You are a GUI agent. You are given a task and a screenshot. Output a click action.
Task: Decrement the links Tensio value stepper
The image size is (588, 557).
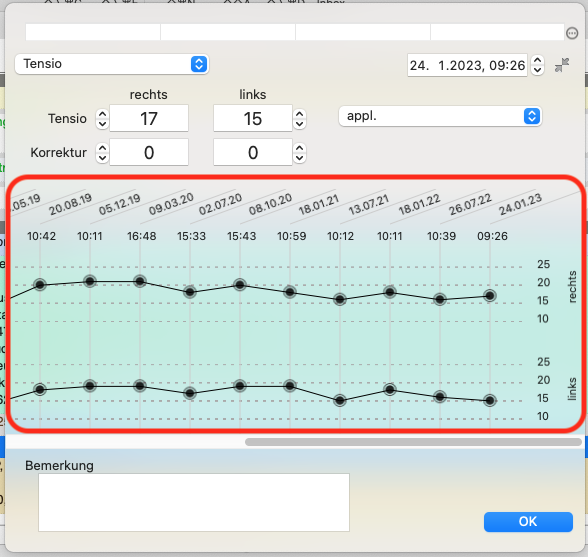[299, 123]
